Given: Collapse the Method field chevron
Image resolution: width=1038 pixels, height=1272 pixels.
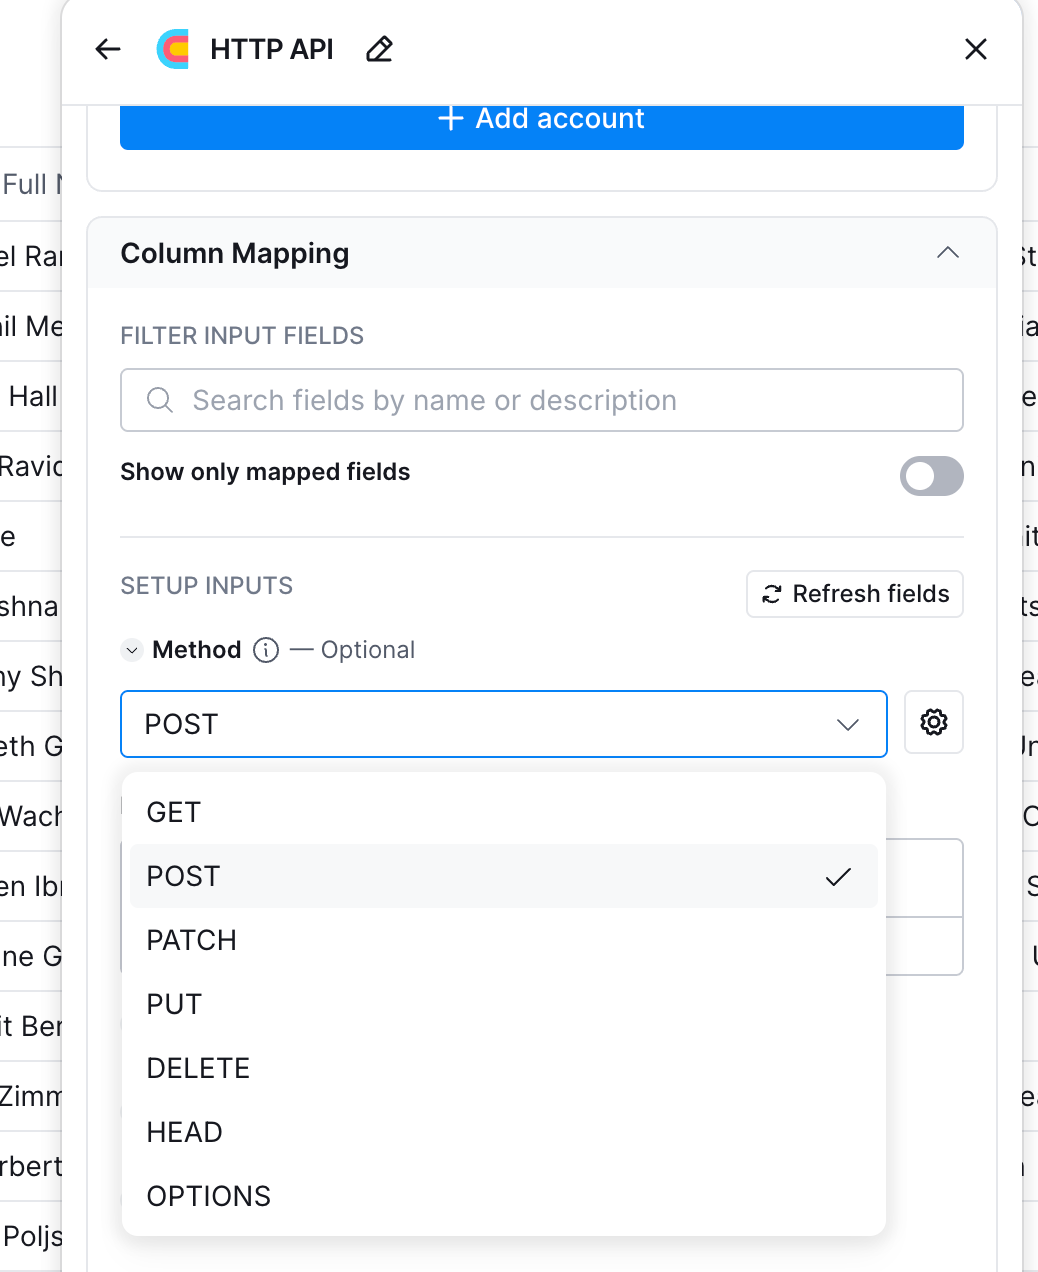Looking at the screenshot, I should click(132, 650).
